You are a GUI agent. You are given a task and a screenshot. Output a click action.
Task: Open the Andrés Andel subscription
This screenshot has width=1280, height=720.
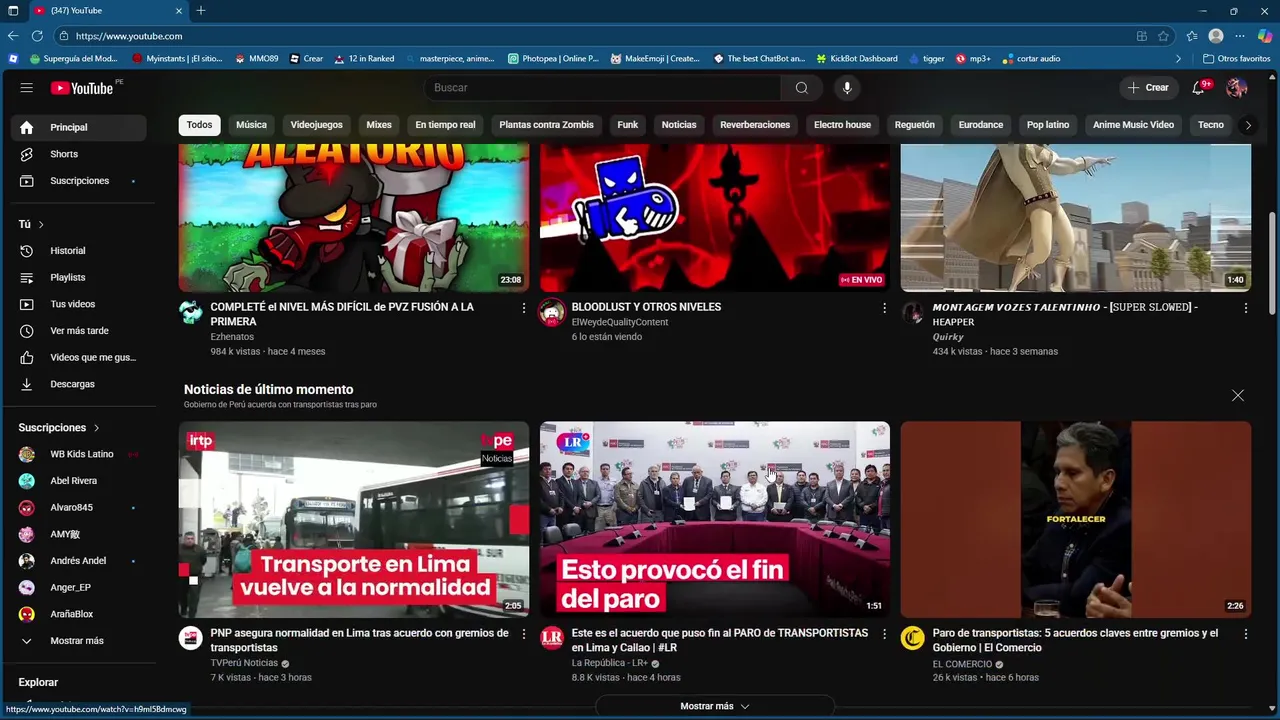[x=78, y=561]
